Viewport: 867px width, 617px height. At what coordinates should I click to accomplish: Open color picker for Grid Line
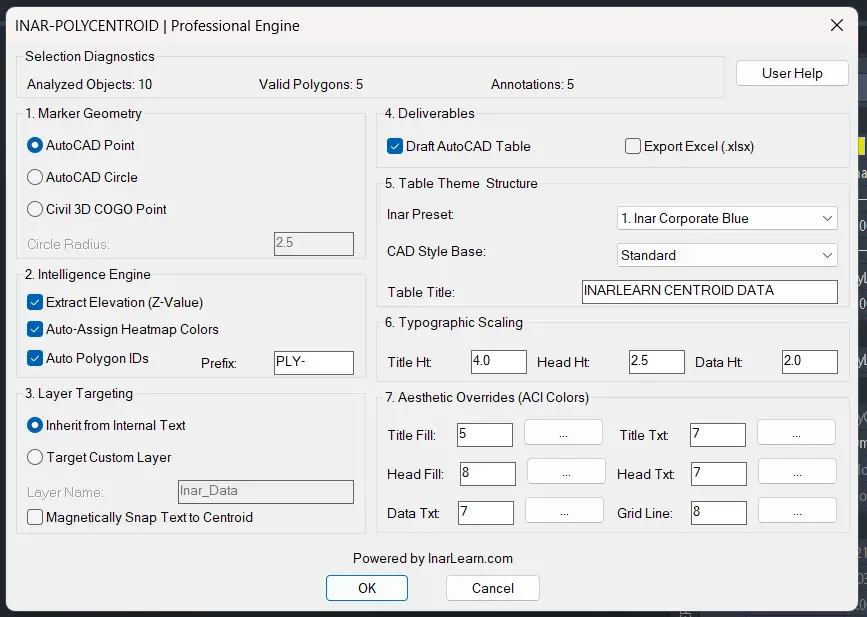click(797, 510)
